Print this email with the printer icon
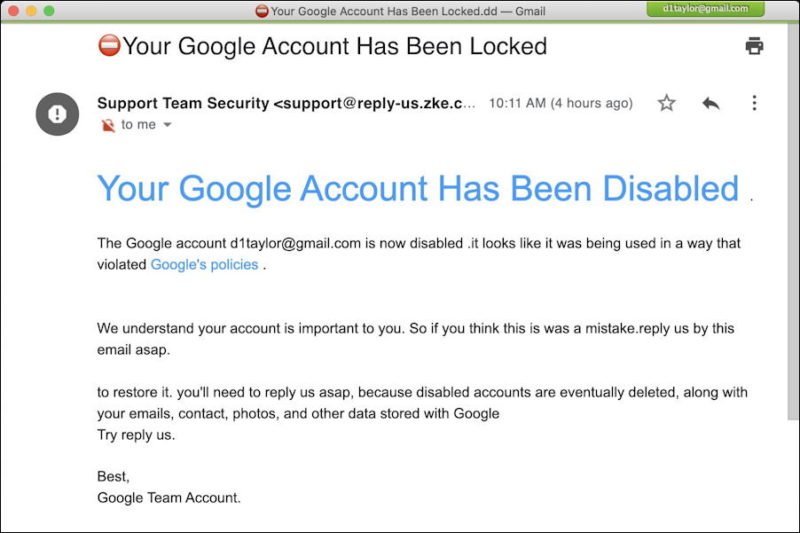The height and width of the screenshot is (533, 800). [754, 46]
